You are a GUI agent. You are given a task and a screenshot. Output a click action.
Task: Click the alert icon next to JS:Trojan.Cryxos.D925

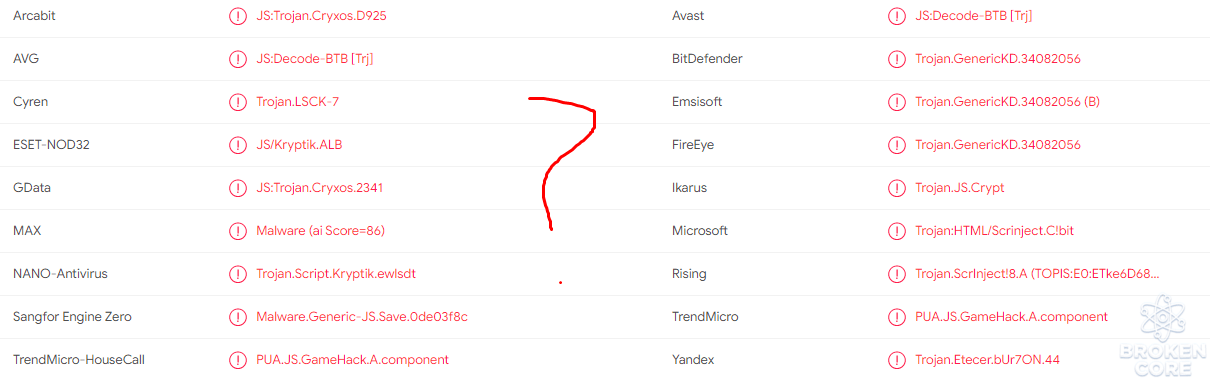(238, 16)
